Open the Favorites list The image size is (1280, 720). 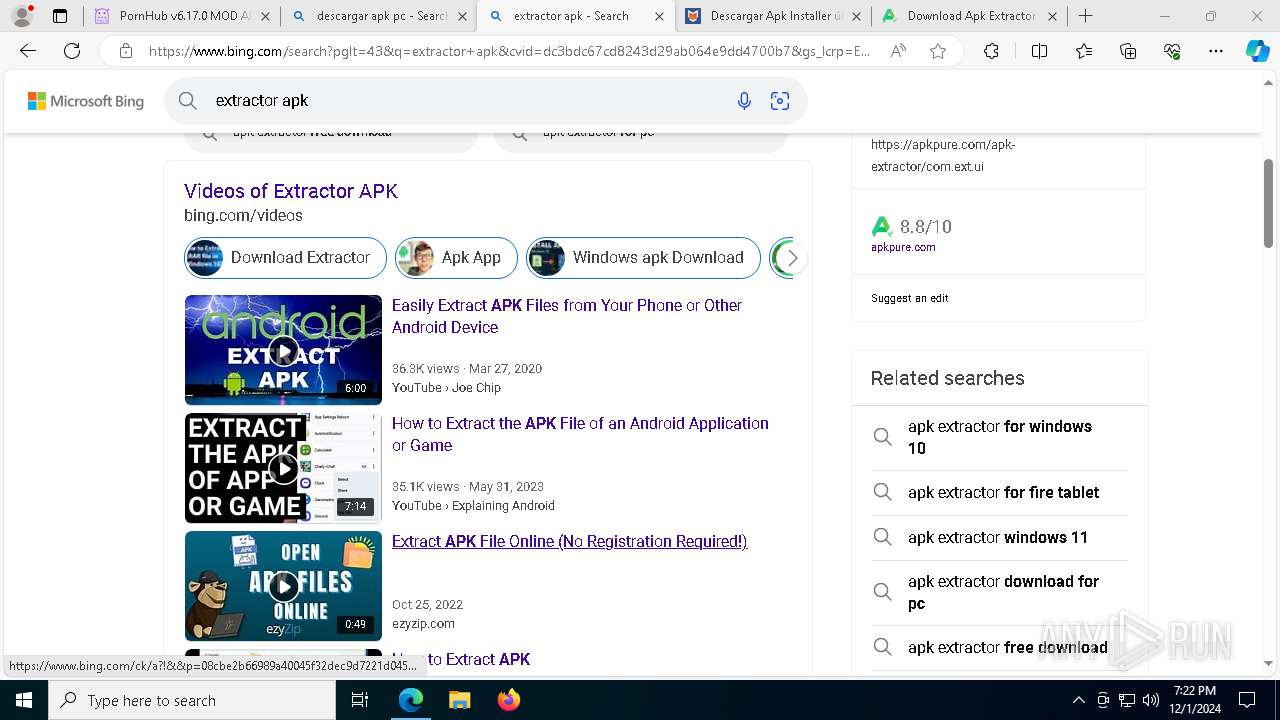coord(1084,51)
